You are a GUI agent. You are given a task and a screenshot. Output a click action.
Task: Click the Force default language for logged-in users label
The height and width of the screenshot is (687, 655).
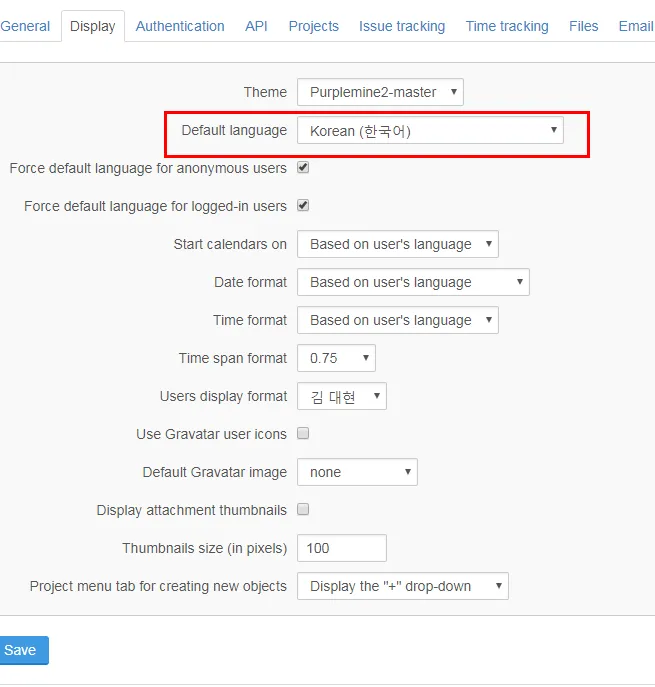(x=156, y=206)
